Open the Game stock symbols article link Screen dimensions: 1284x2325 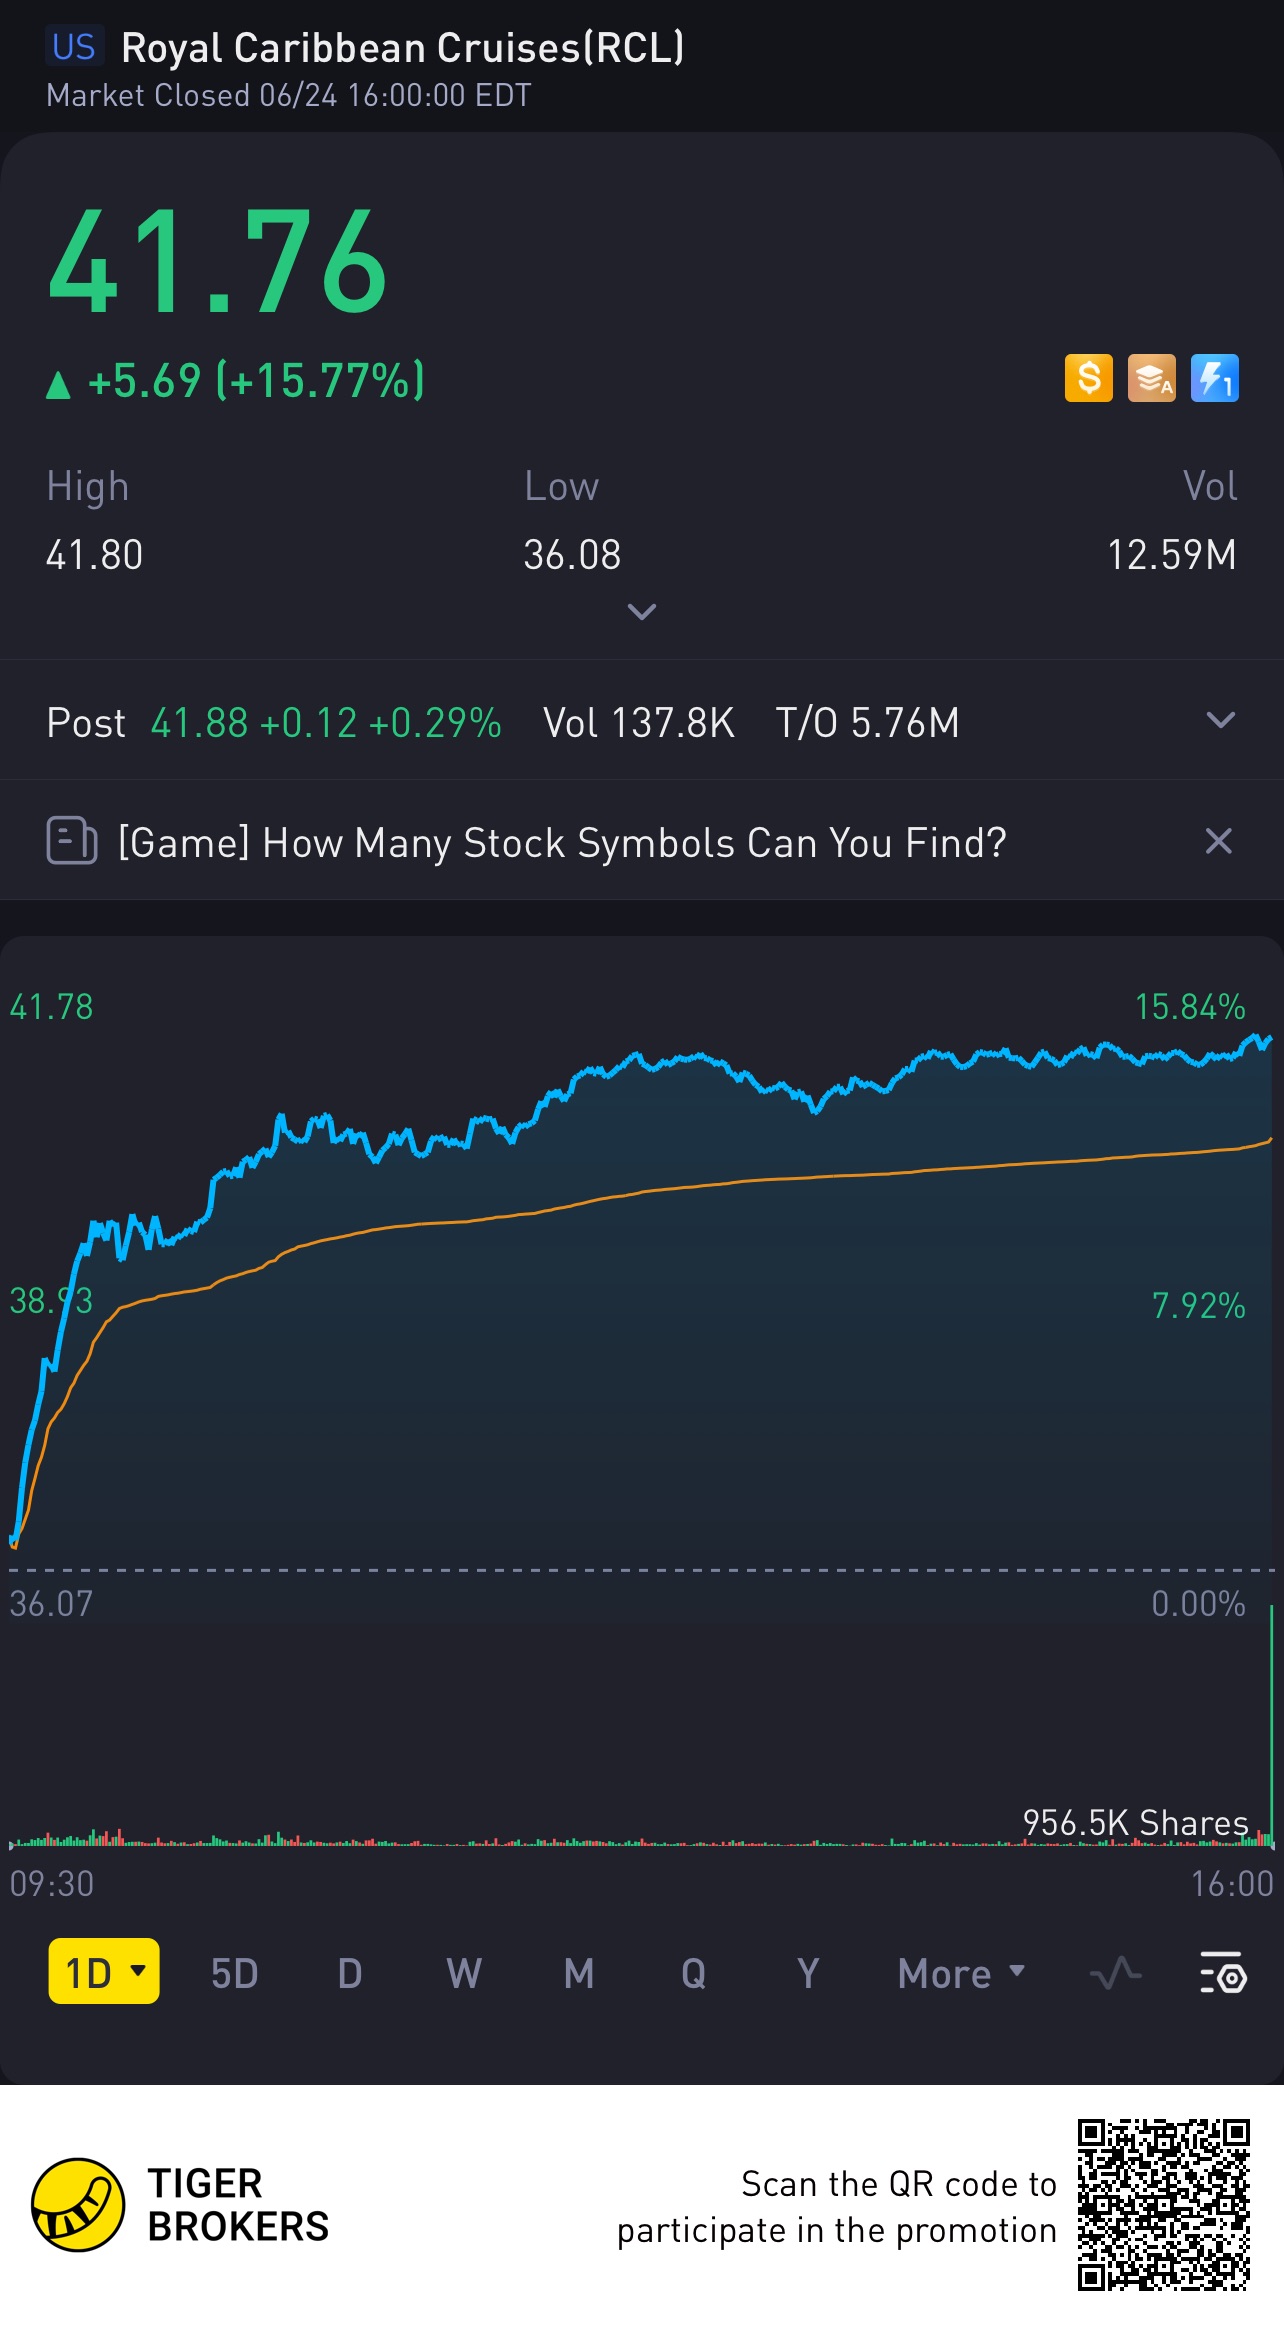562,843
